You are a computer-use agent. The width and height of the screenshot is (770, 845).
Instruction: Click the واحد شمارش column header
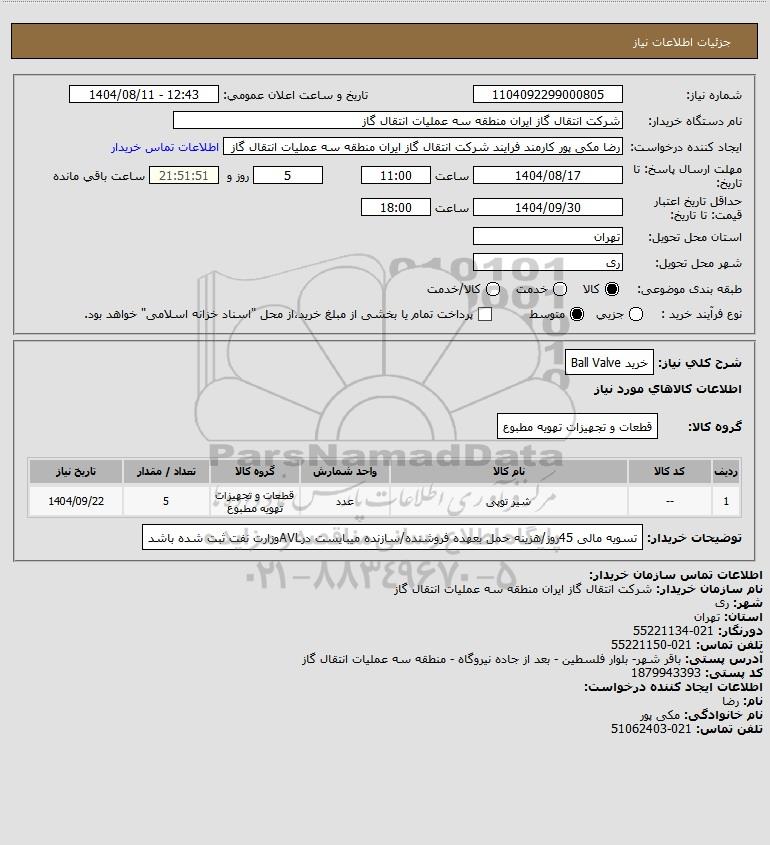(x=345, y=472)
